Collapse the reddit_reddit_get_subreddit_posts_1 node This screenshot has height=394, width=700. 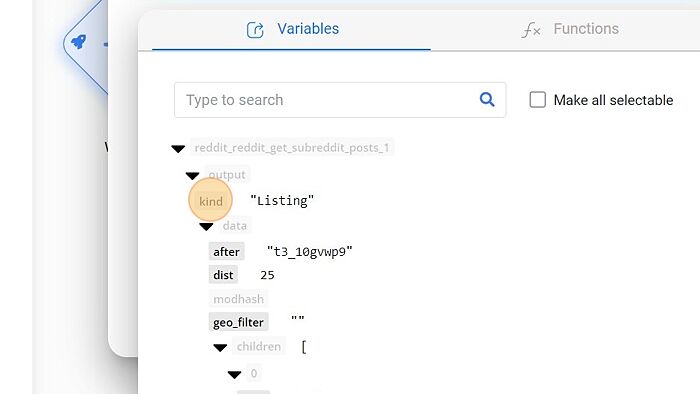[178, 149]
